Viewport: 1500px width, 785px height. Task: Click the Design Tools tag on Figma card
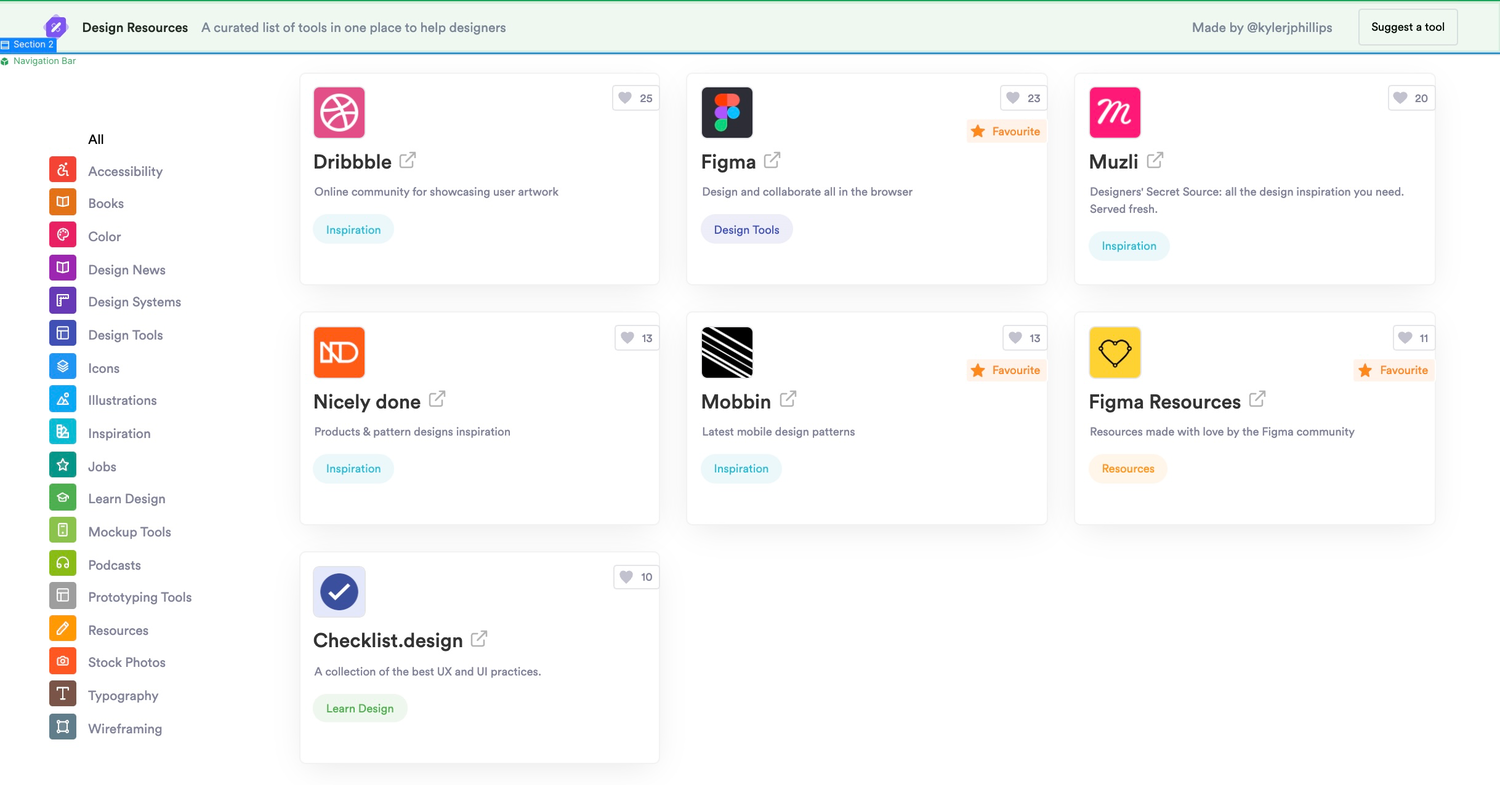[x=746, y=230]
